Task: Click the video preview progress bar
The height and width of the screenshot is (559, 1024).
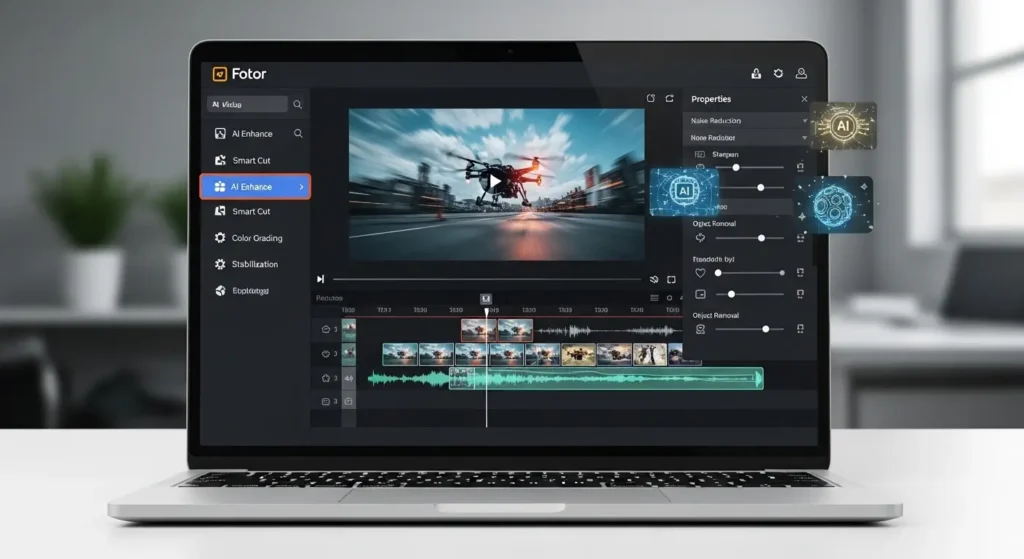Action: tap(487, 280)
